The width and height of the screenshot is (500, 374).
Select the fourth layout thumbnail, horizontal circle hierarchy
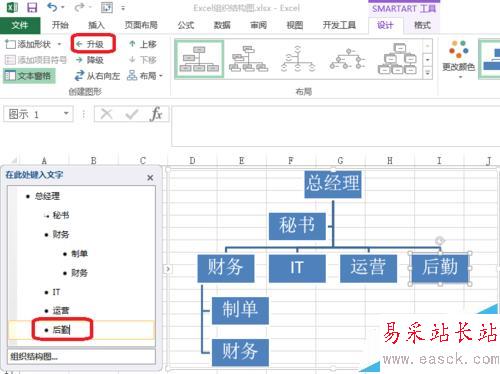(347, 59)
